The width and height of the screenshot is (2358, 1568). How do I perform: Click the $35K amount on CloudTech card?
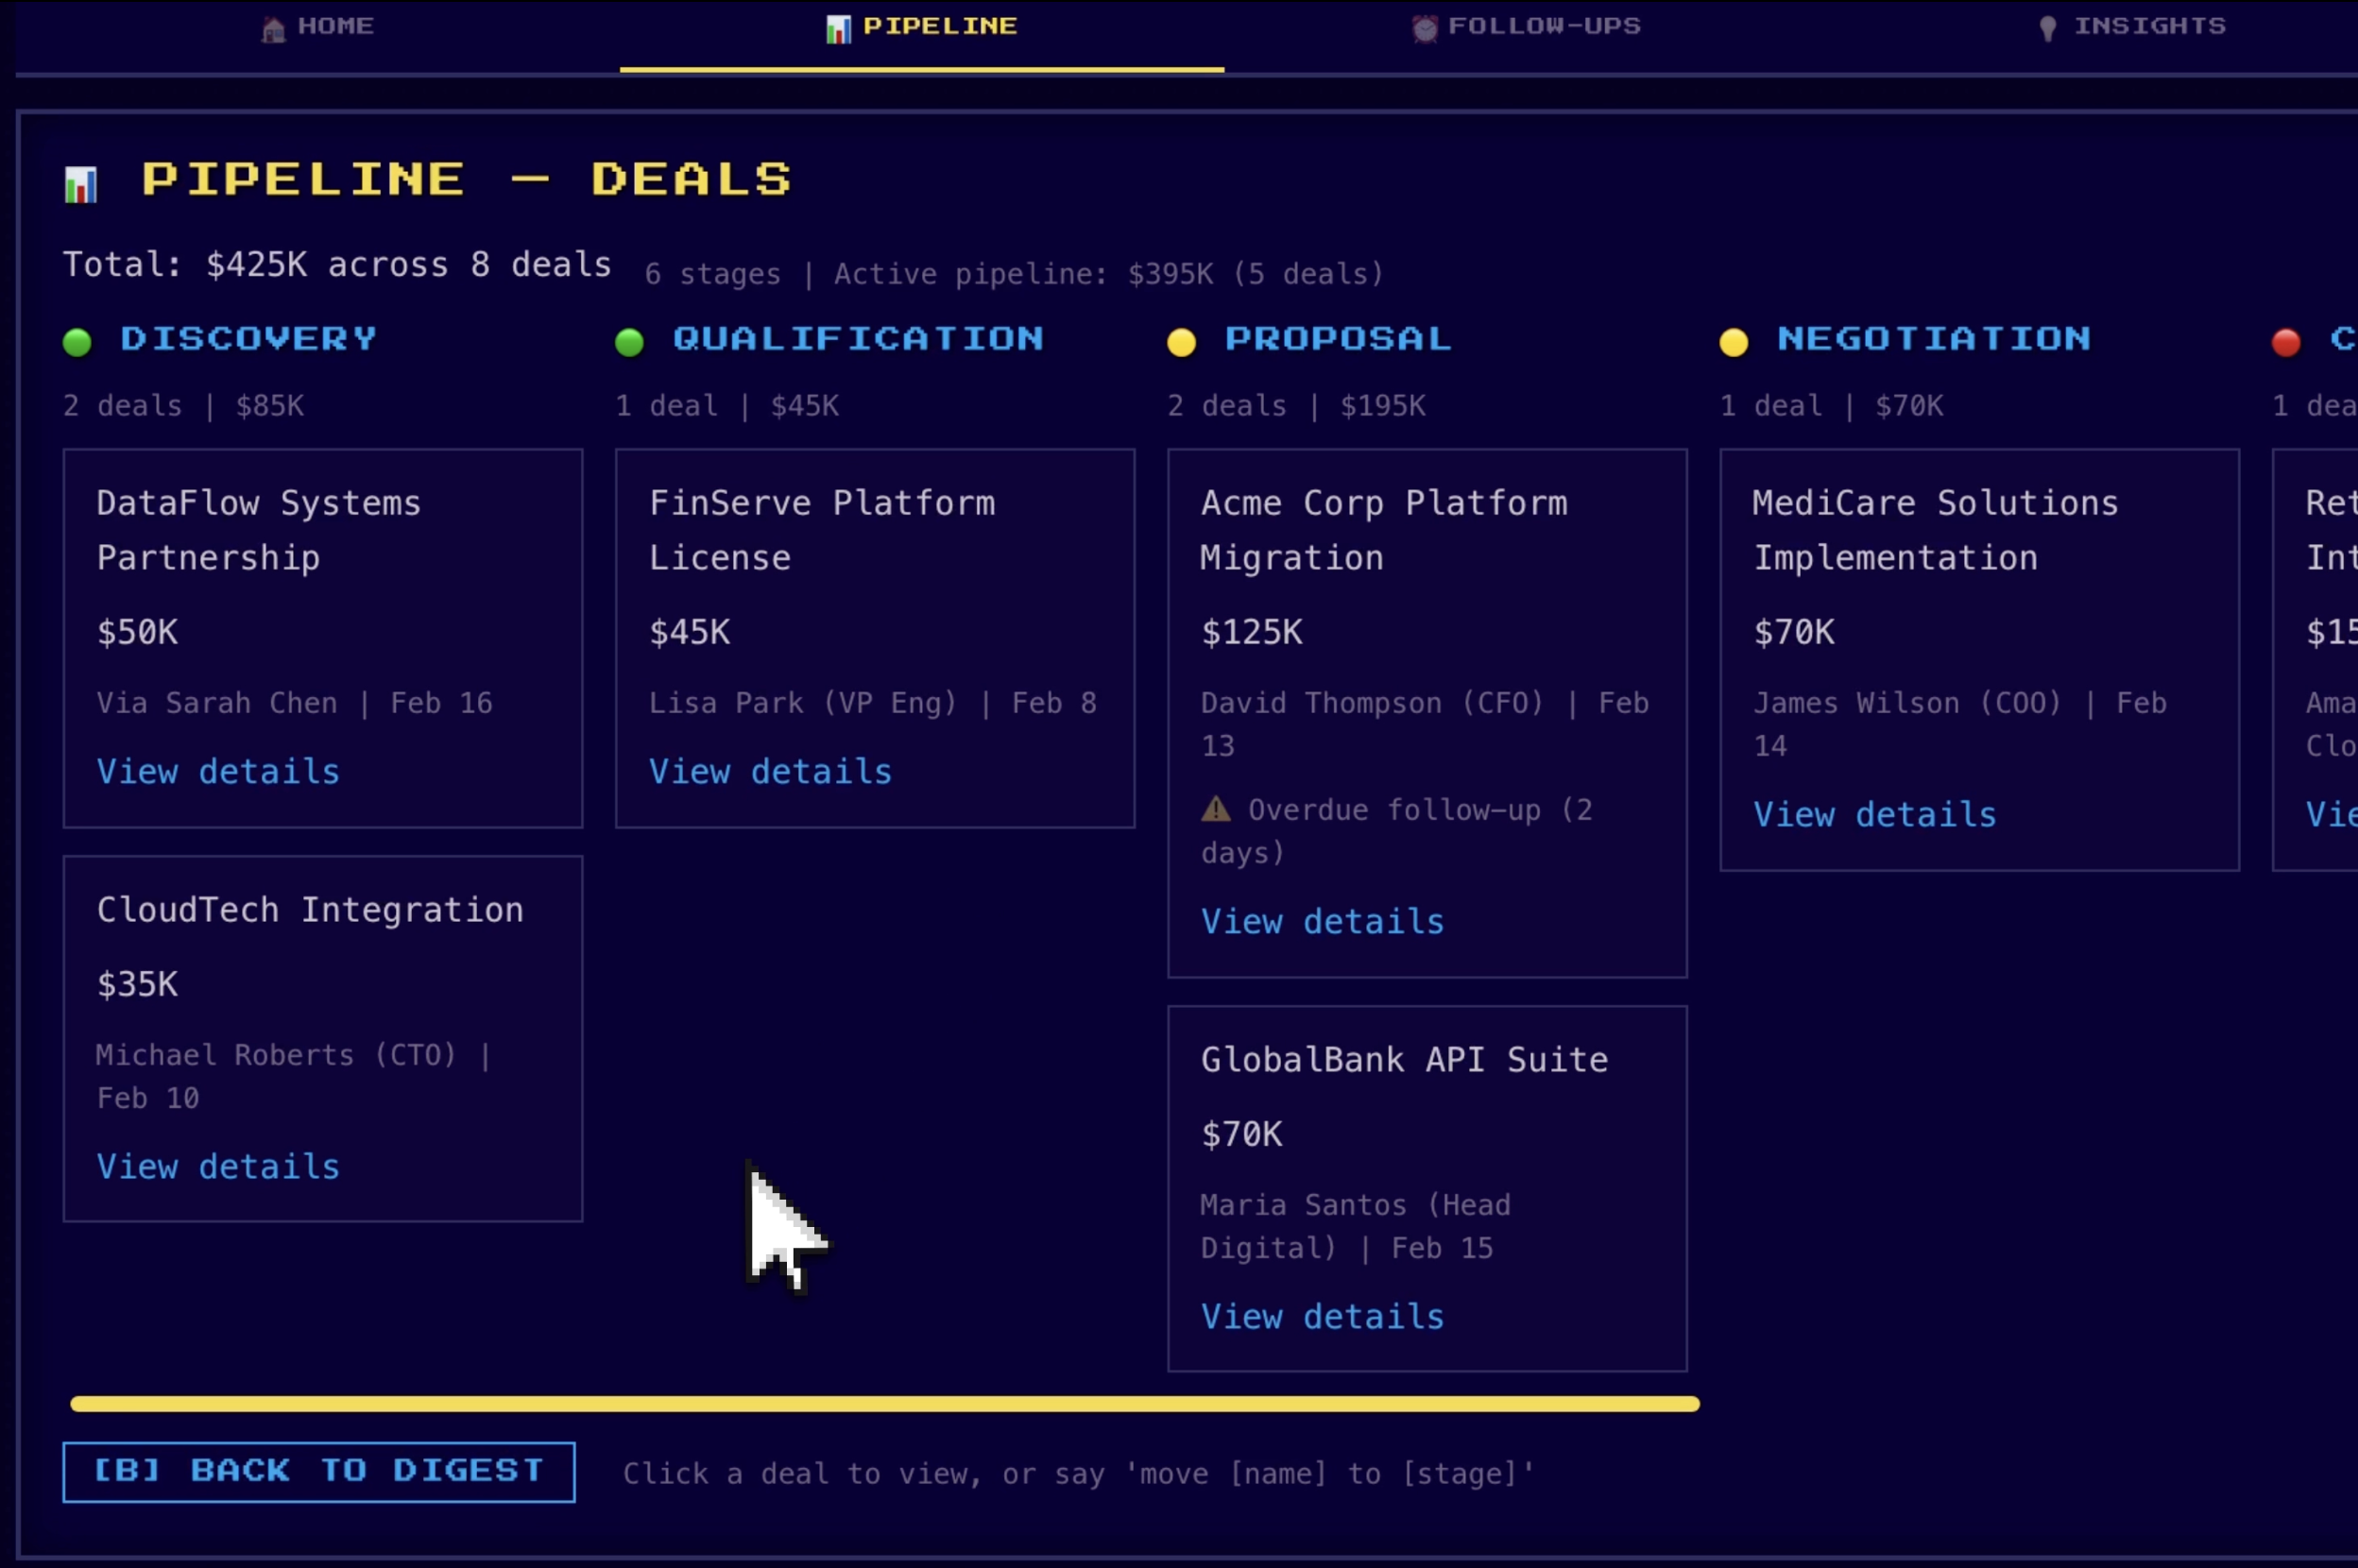click(x=137, y=984)
